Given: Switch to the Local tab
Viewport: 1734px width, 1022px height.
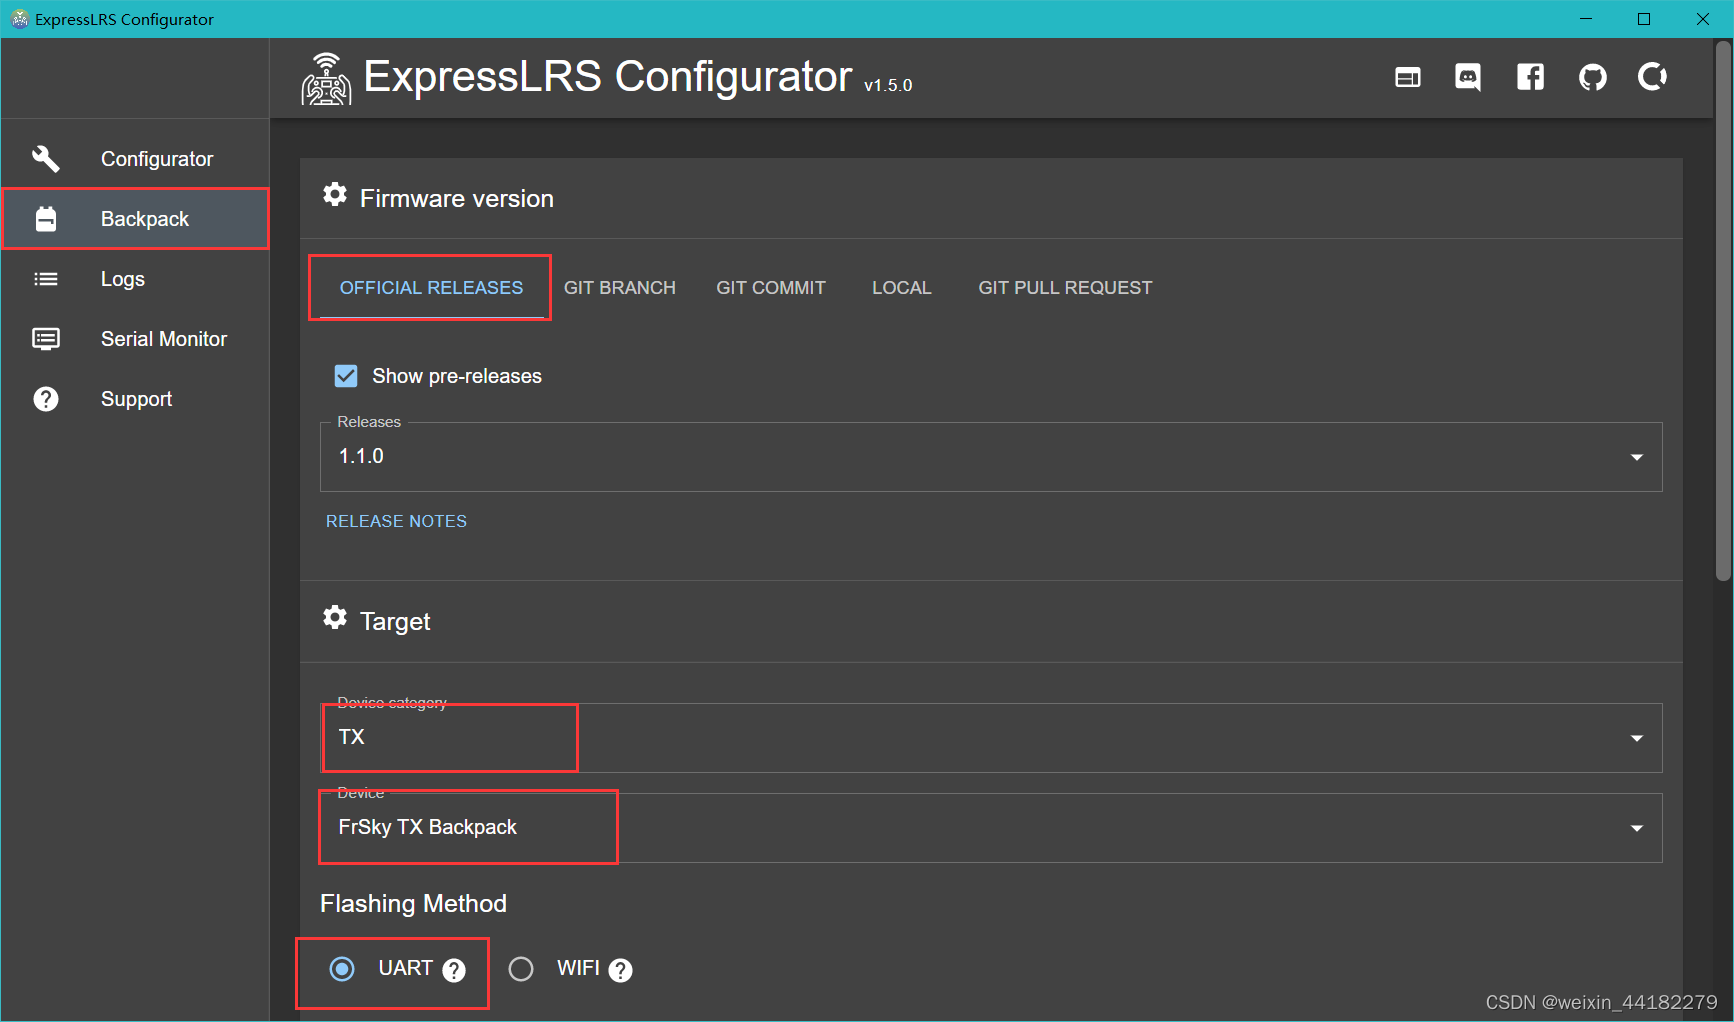Looking at the screenshot, I should point(901,288).
